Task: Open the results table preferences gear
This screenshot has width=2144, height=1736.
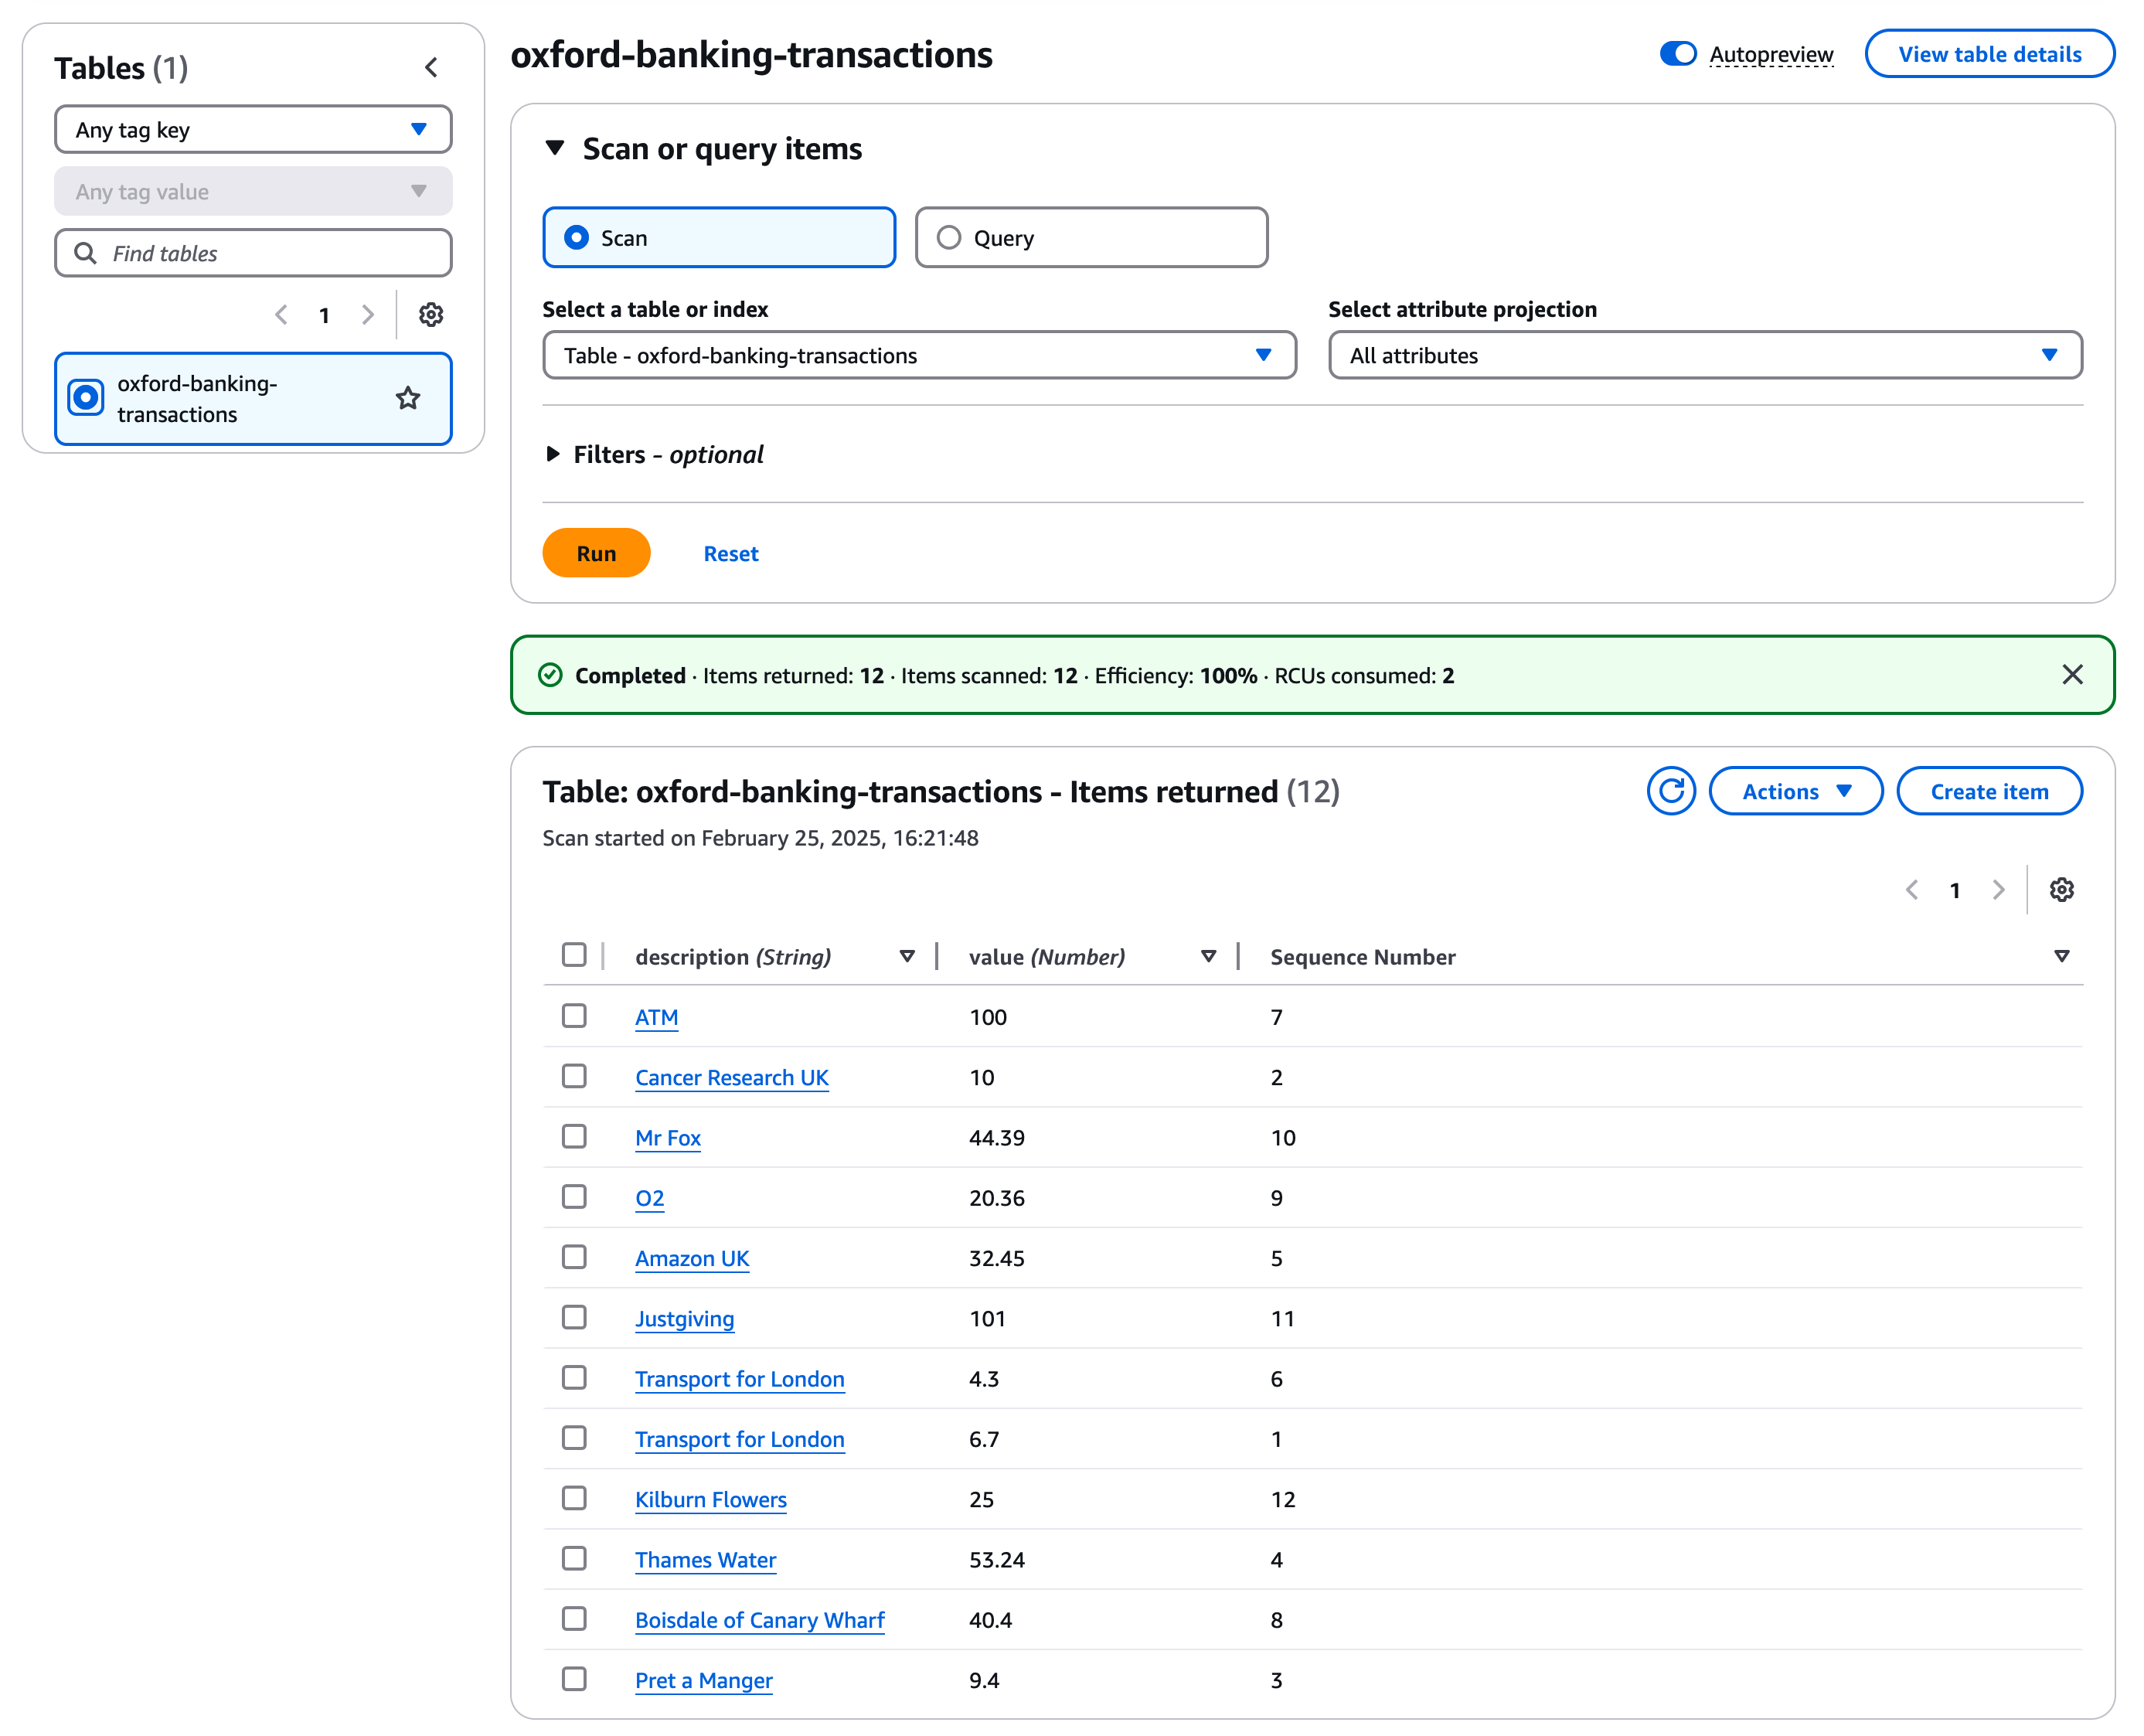Action: (2062, 889)
